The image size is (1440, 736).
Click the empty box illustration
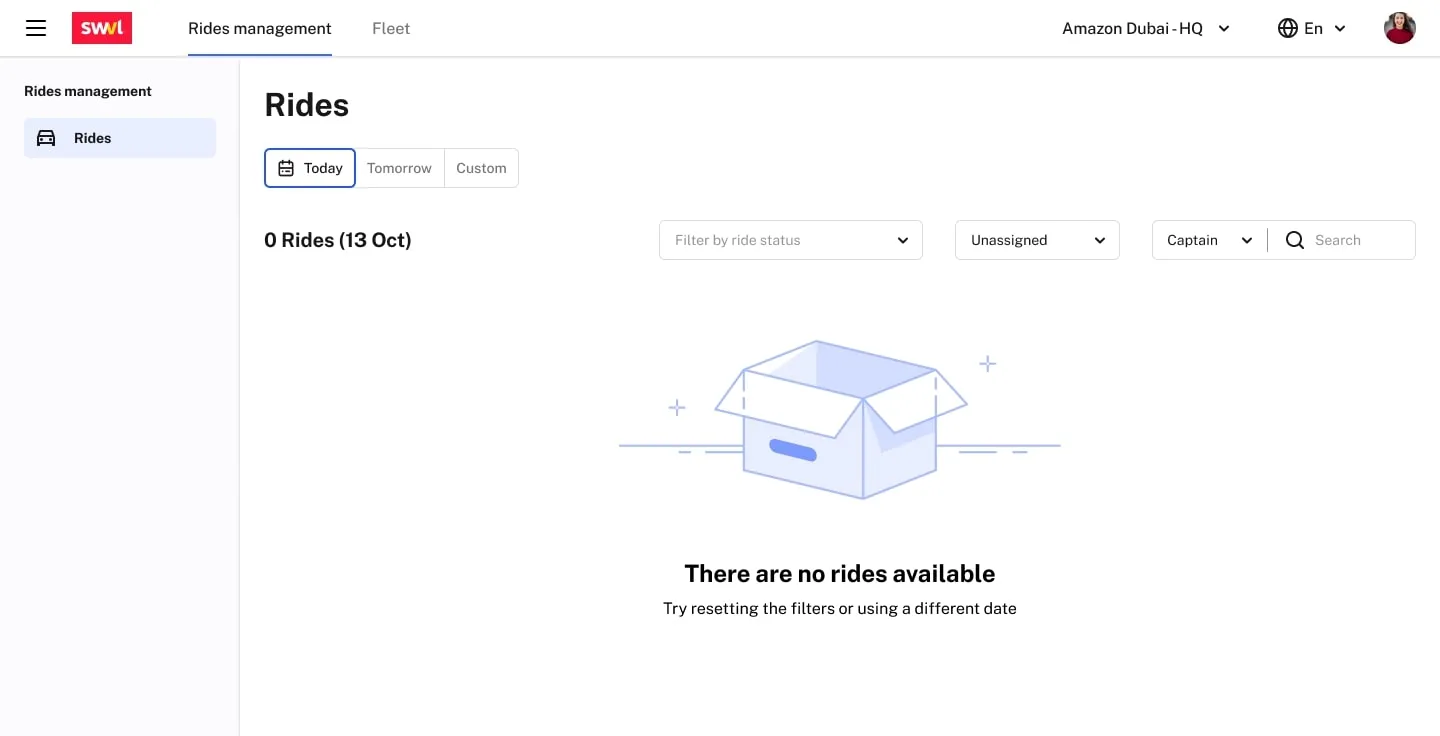(x=840, y=420)
